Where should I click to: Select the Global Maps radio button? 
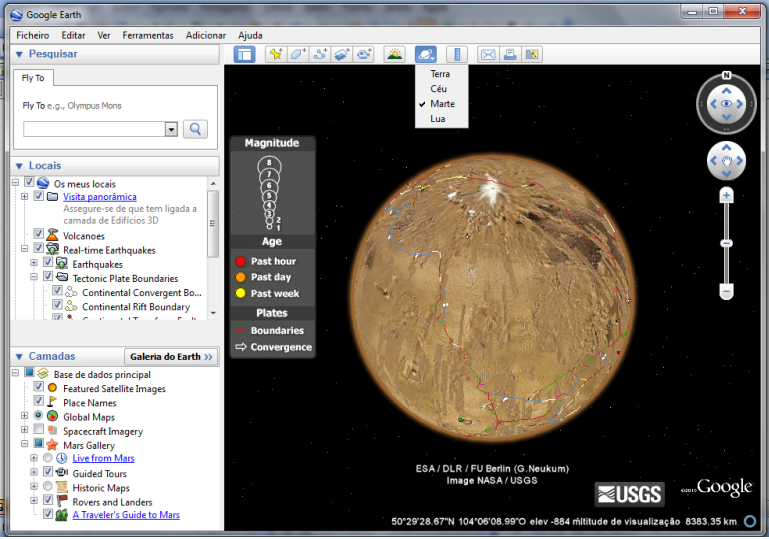pos(38,415)
